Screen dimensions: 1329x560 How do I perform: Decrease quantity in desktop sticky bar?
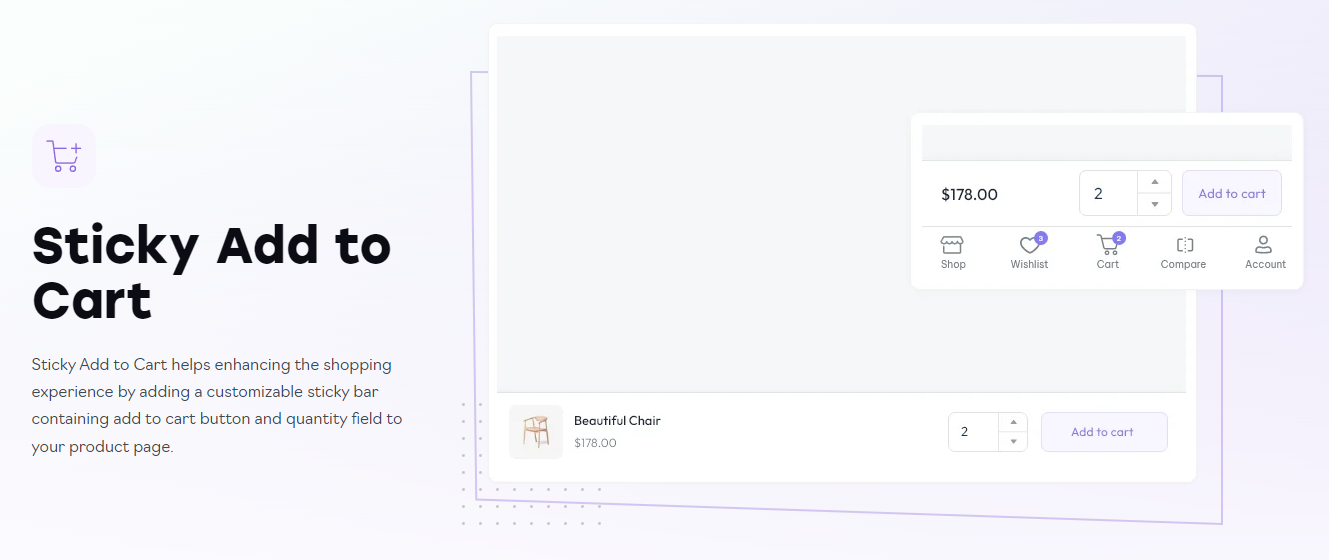coord(1013,441)
